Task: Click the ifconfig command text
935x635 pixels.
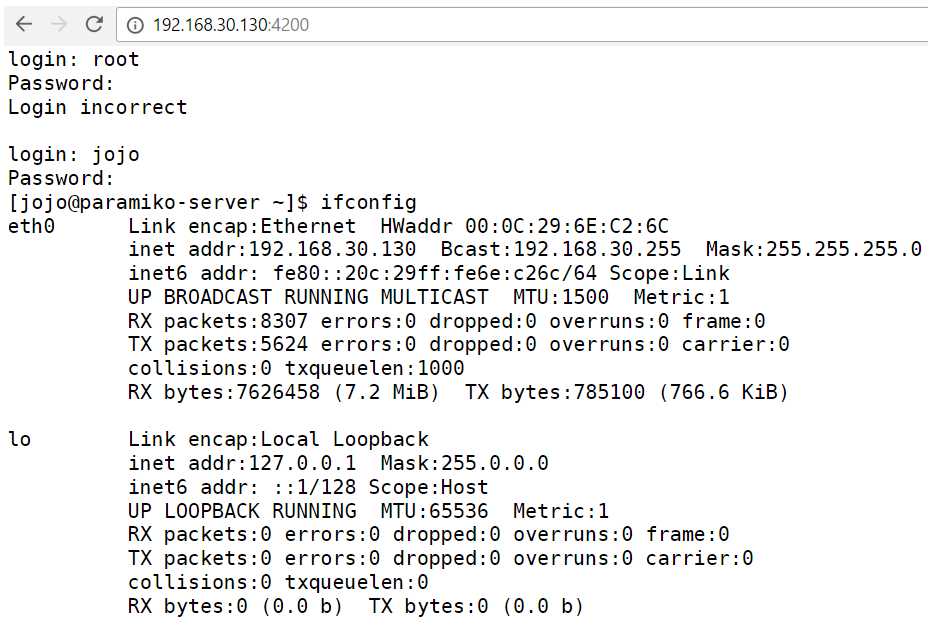Action: pyautogui.click(x=369, y=202)
